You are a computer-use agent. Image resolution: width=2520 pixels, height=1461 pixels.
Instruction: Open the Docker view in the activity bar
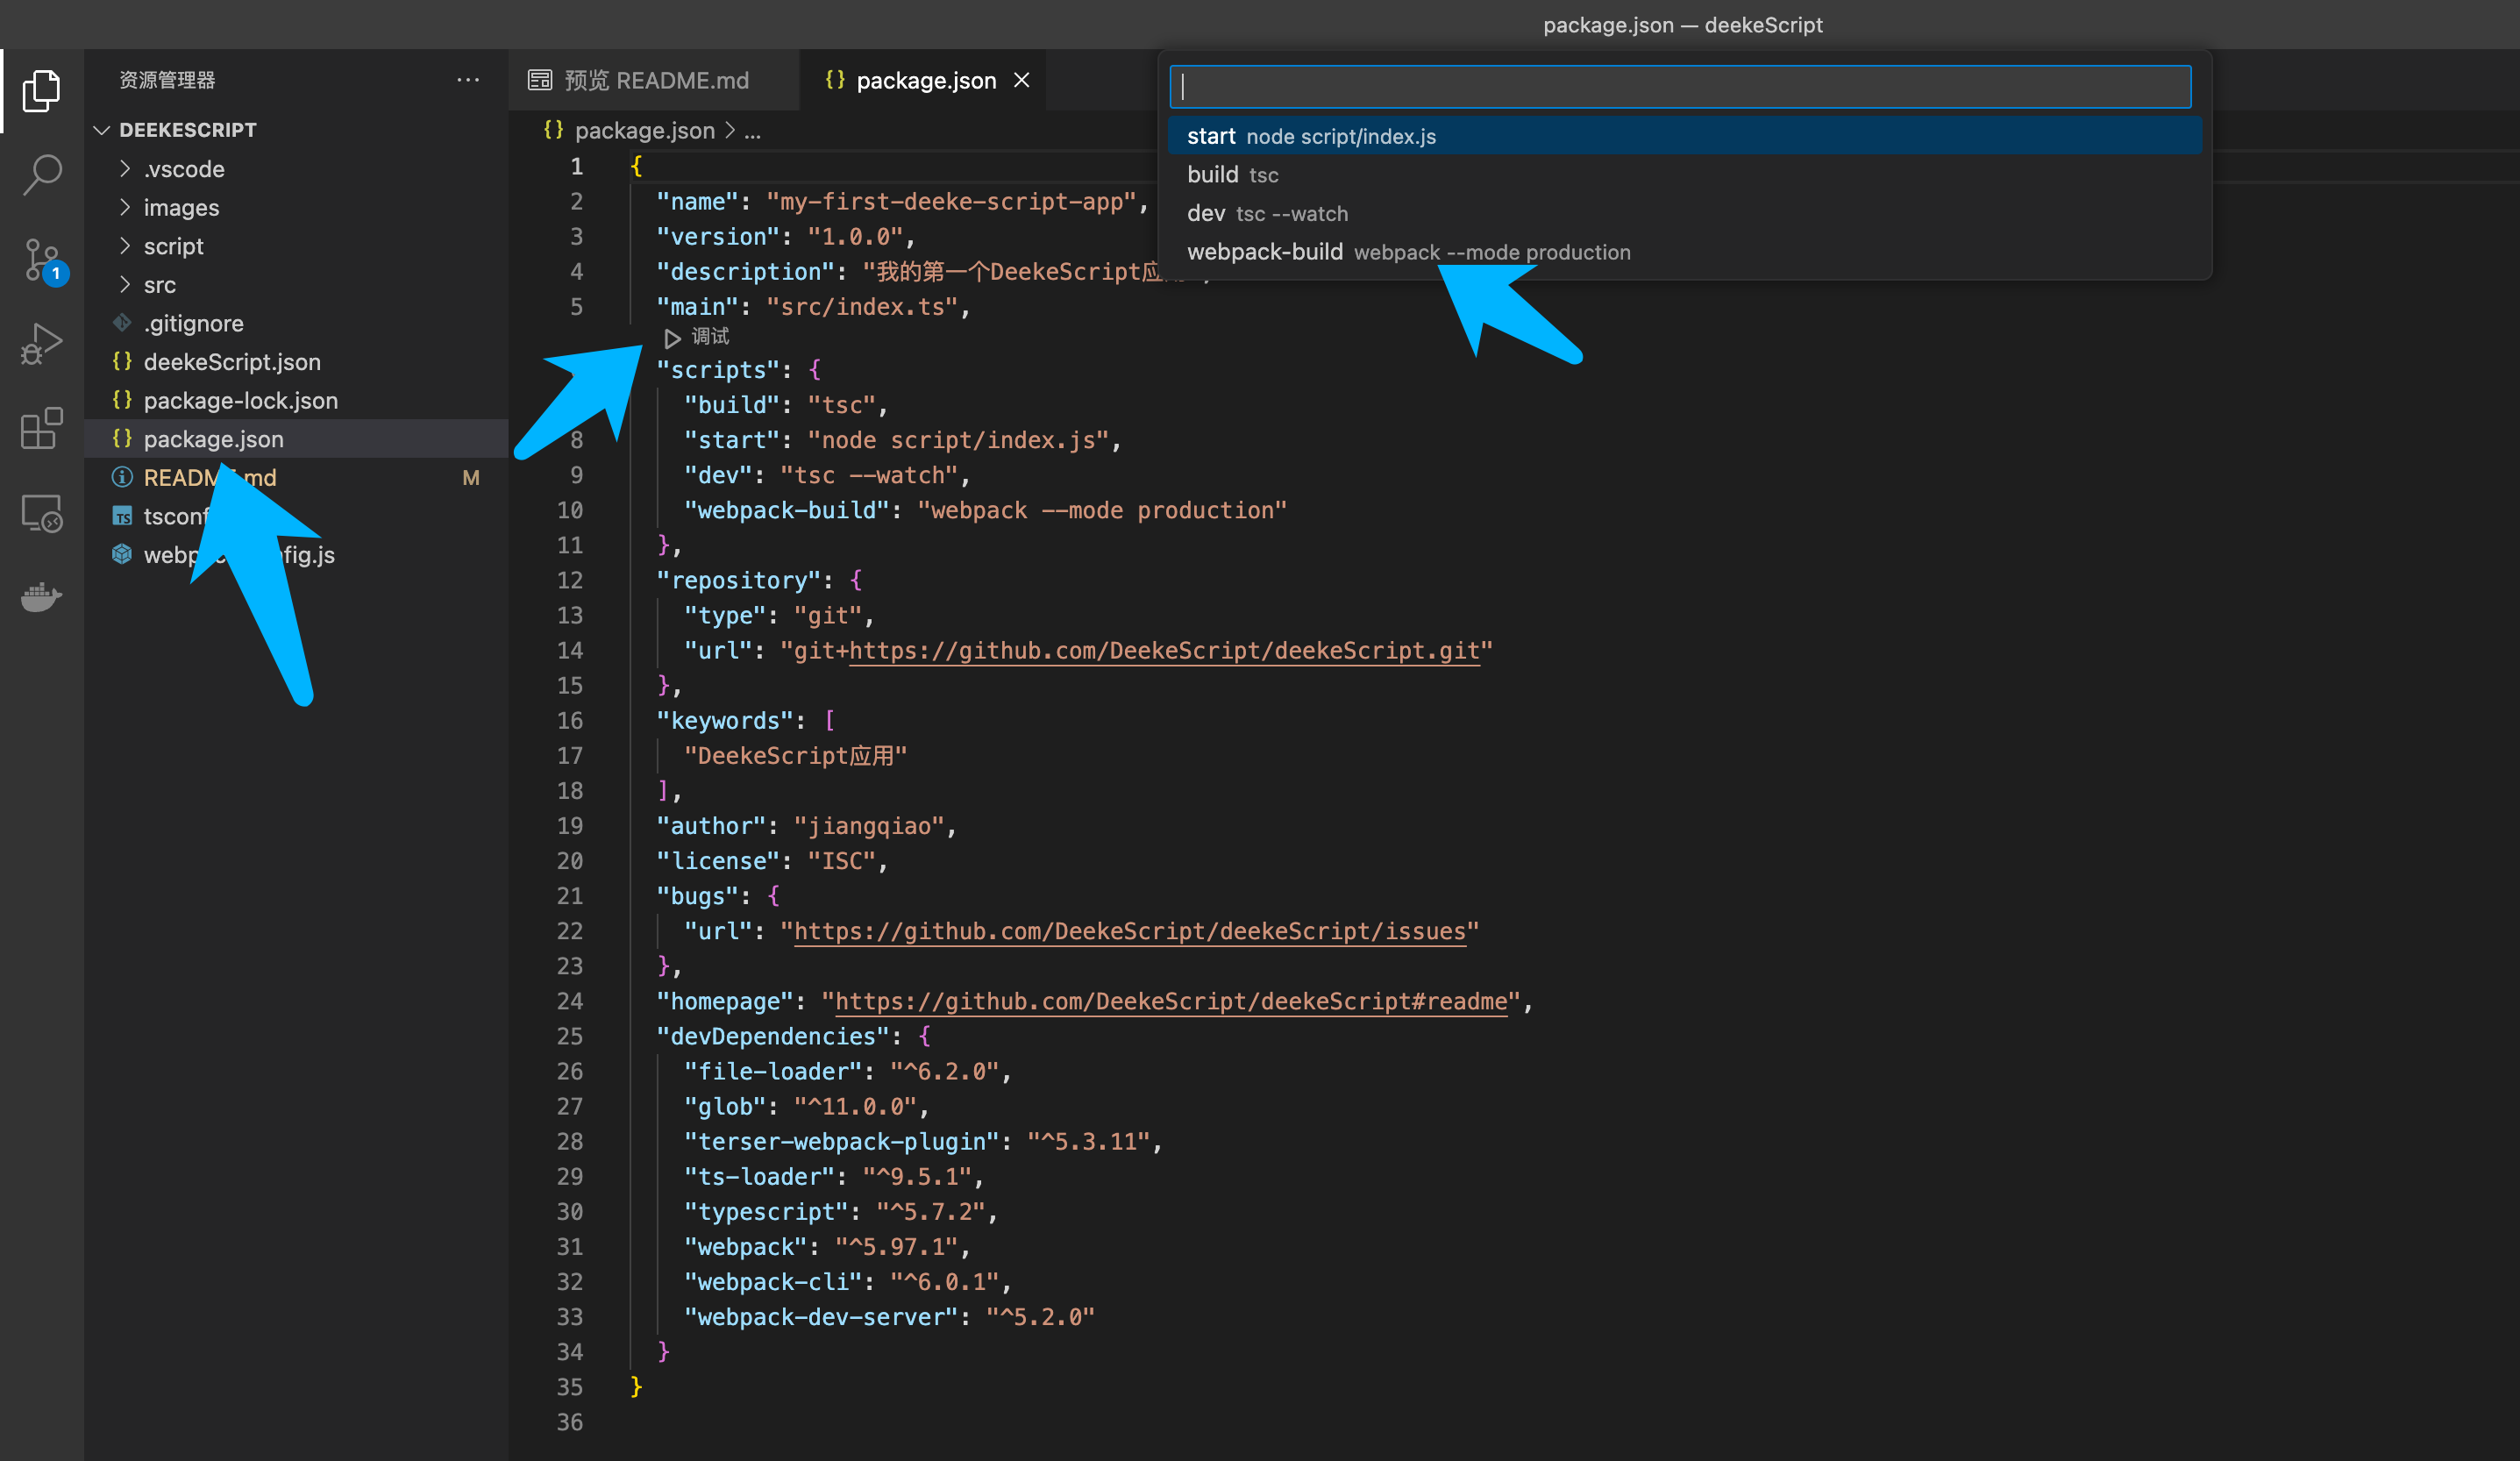[x=41, y=597]
